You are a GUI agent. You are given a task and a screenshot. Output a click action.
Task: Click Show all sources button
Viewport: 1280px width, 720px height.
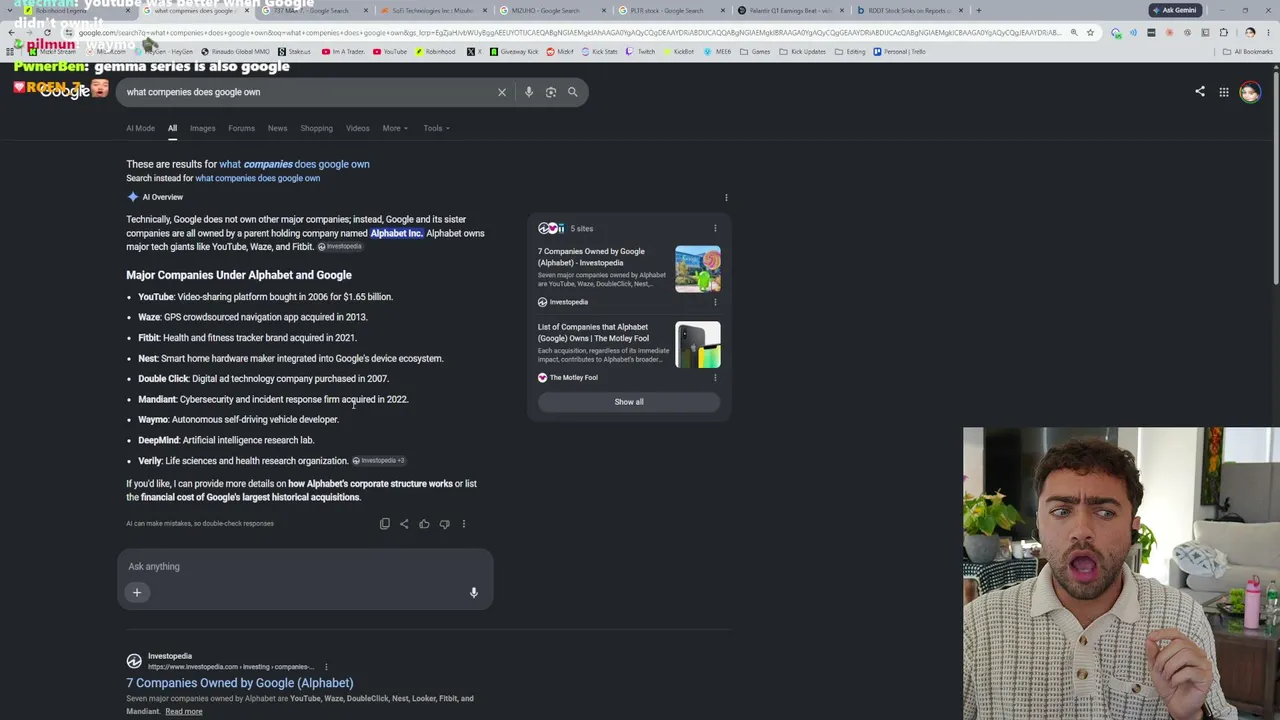[x=629, y=402]
